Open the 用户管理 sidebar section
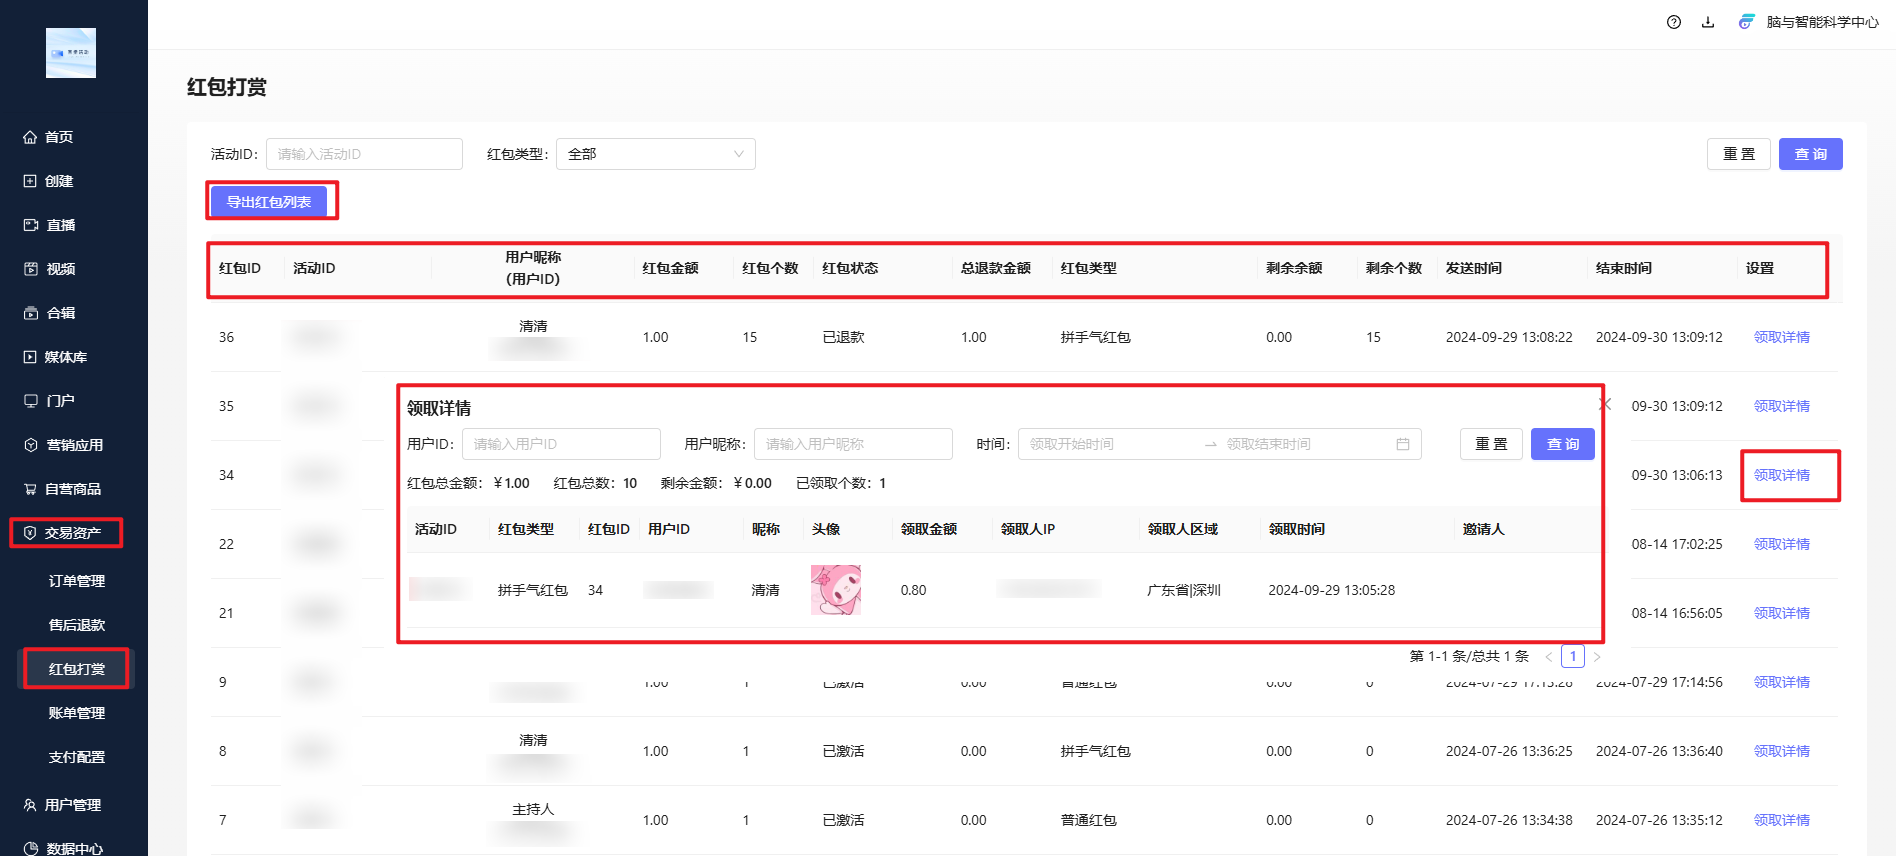The image size is (1896, 856). 72,805
